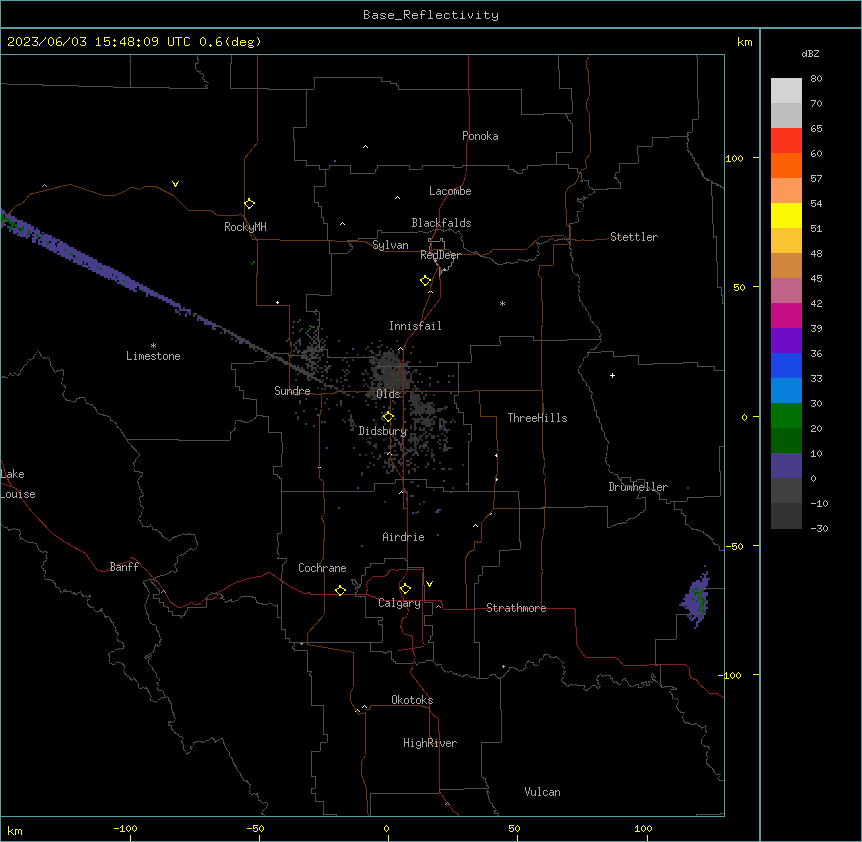
Task: Click the white asterisk marker above Limestone
Action: [x=153, y=346]
